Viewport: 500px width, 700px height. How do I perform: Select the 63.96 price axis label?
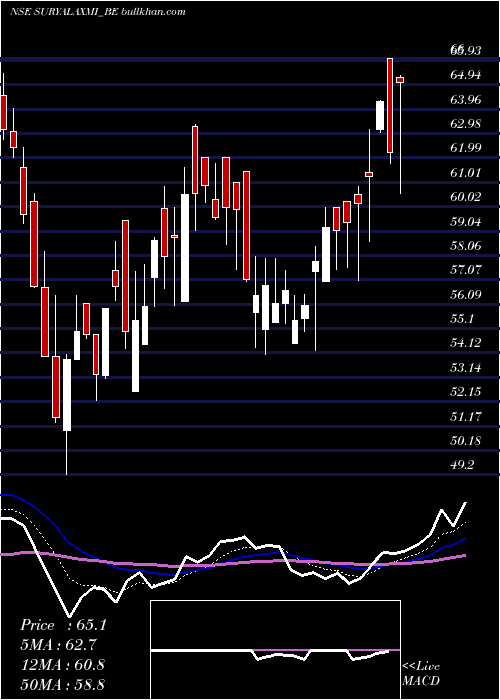tap(467, 99)
